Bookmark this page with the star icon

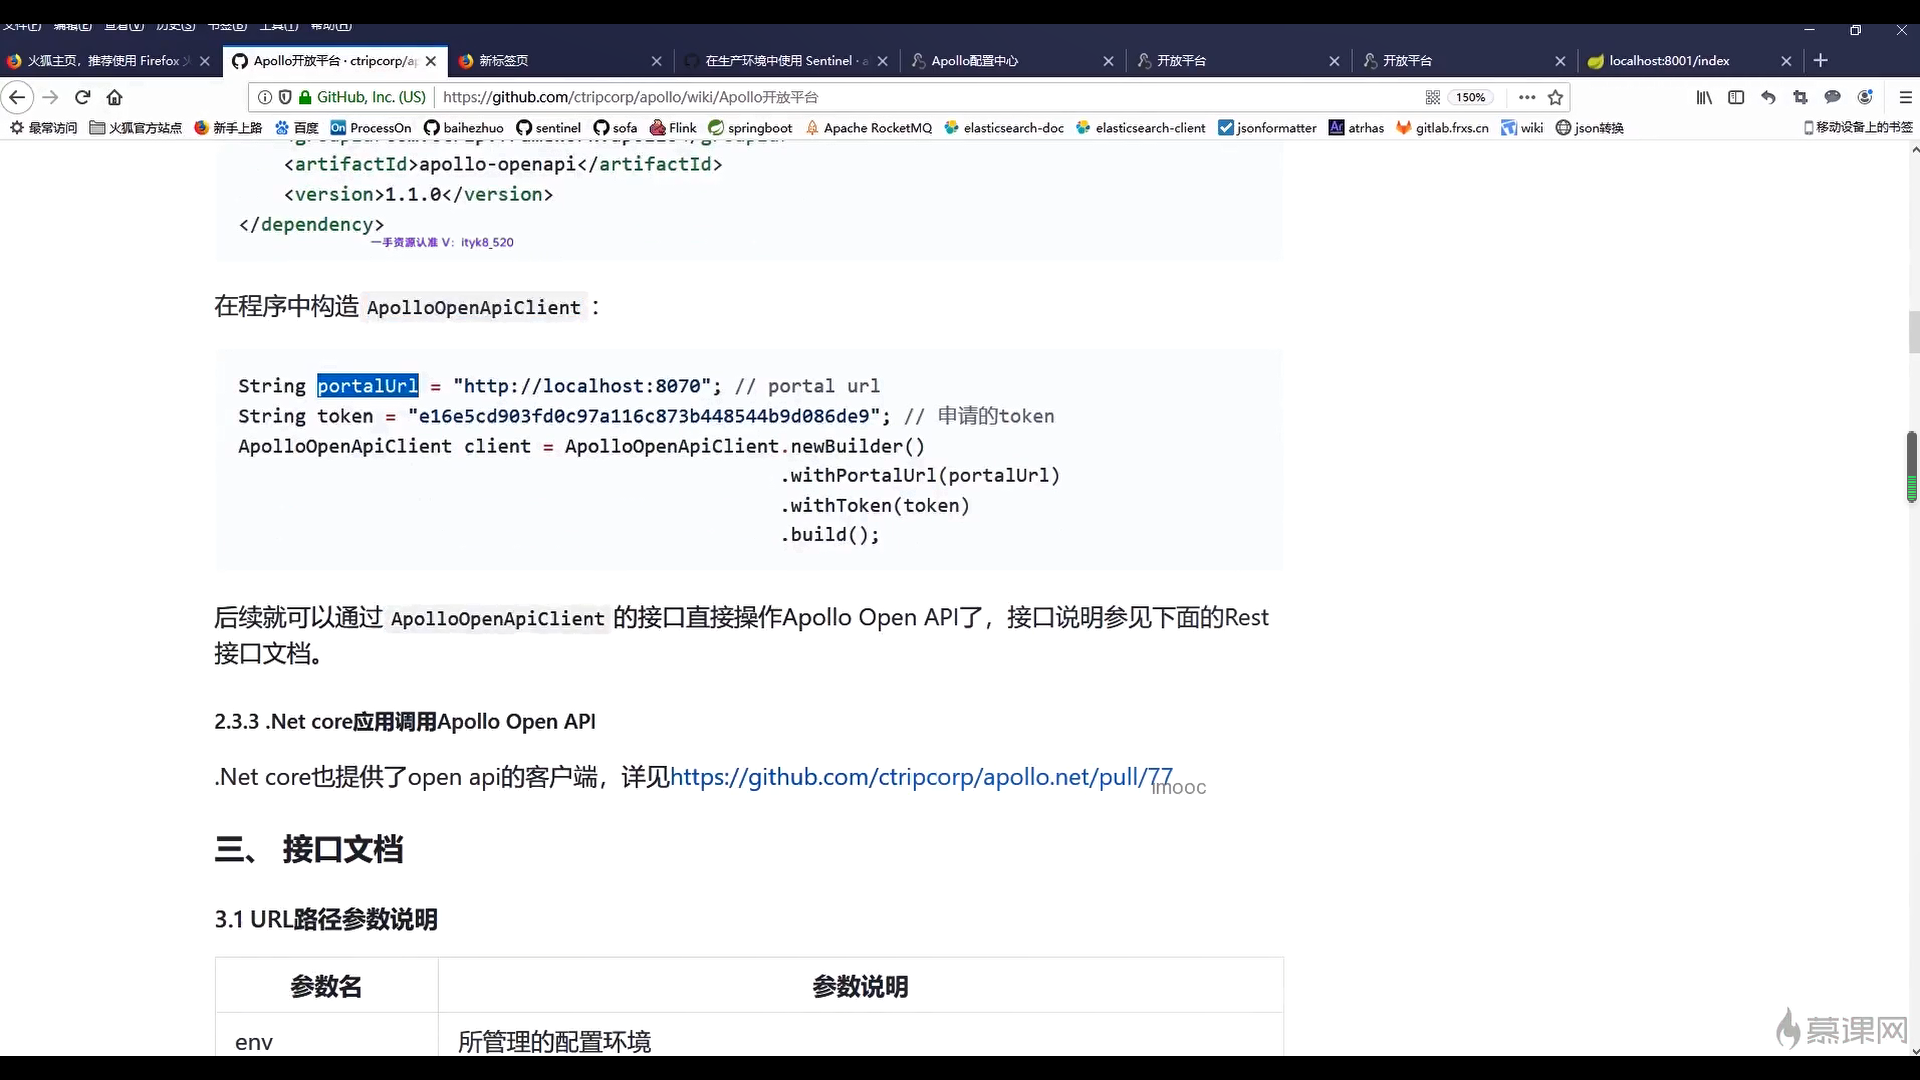click(x=1555, y=97)
